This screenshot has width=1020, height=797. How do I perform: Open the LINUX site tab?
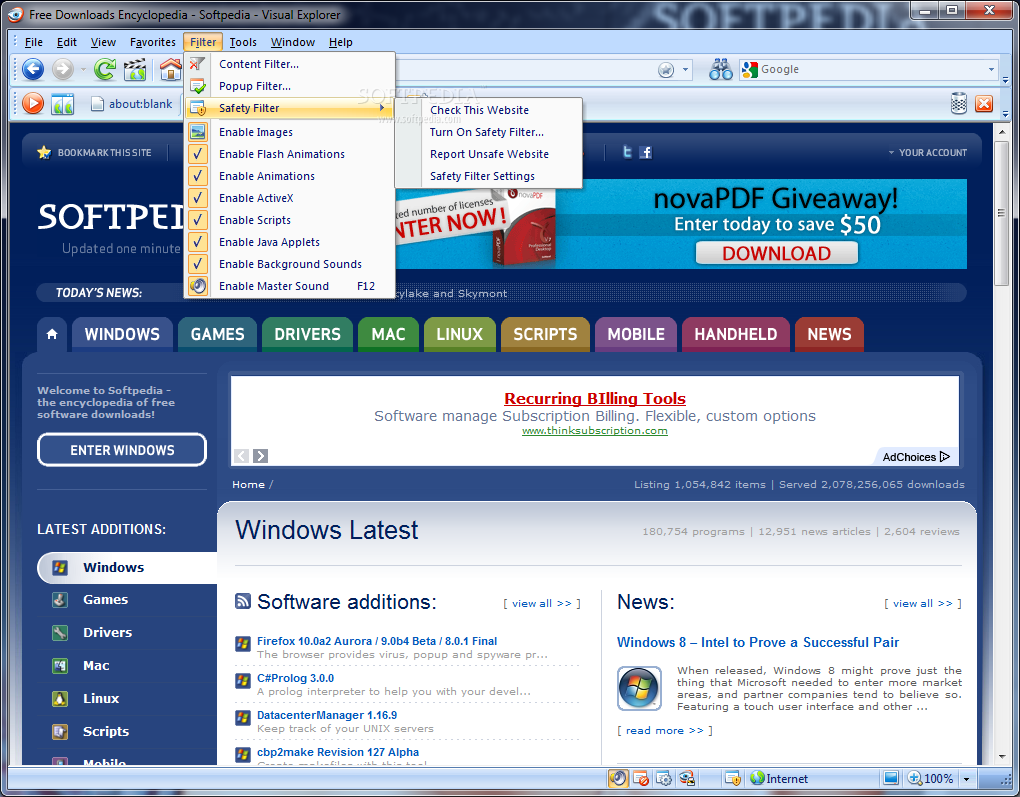pyautogui.click(x=459, y=334)
